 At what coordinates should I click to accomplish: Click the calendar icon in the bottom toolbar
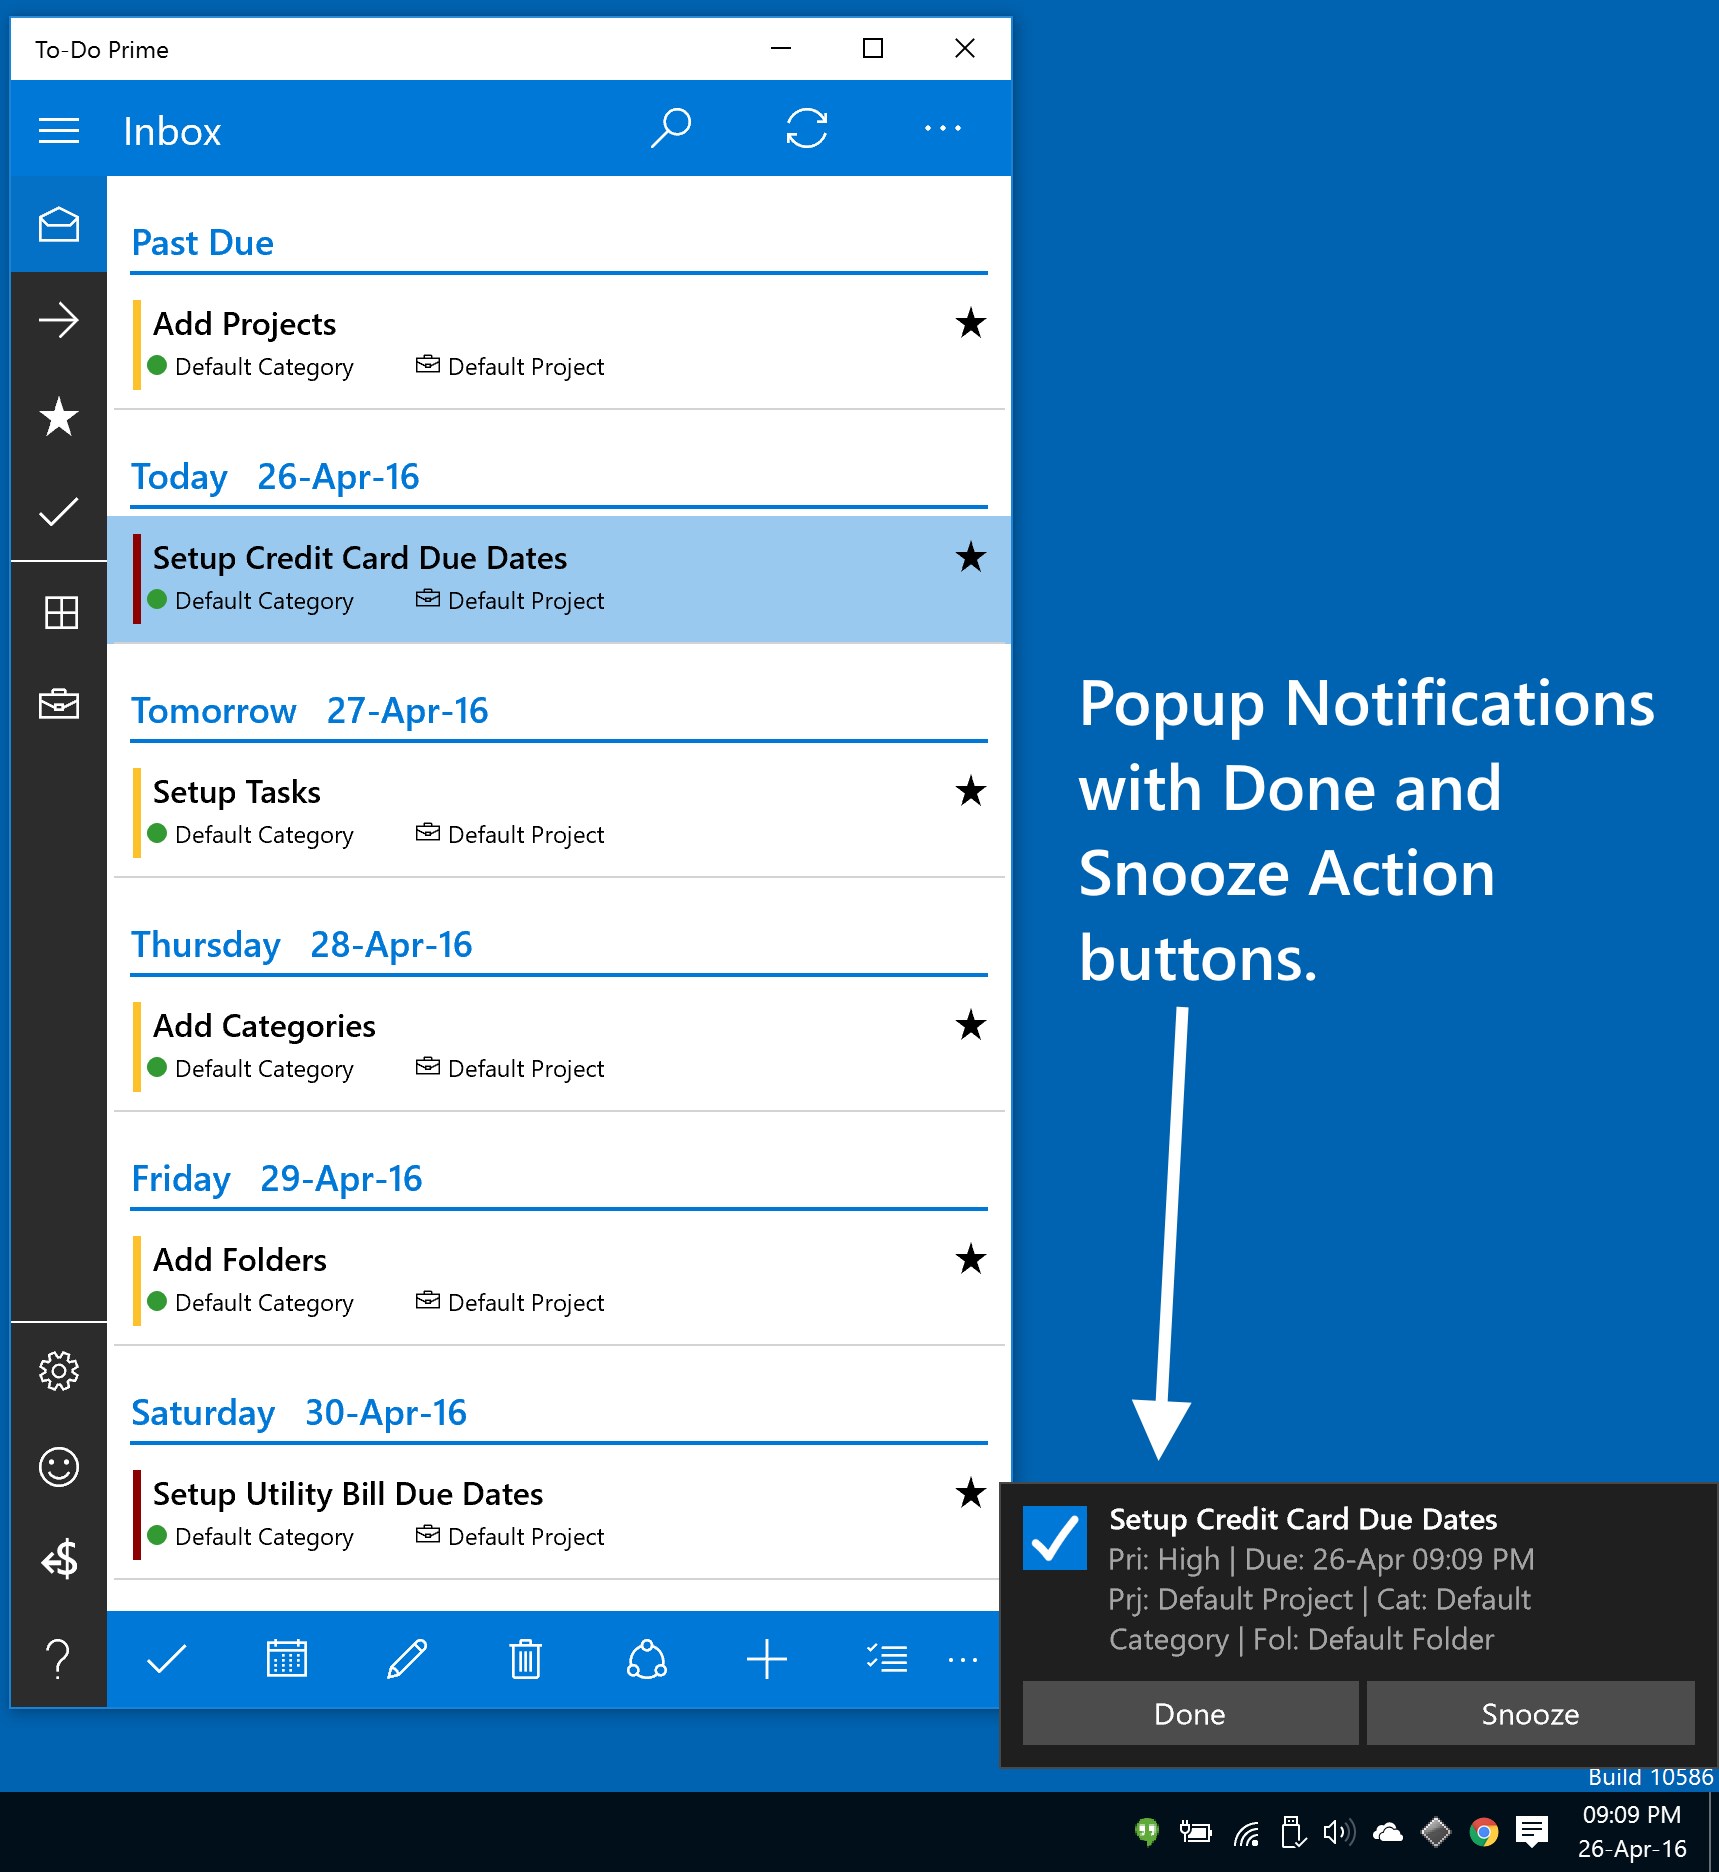287,1659
